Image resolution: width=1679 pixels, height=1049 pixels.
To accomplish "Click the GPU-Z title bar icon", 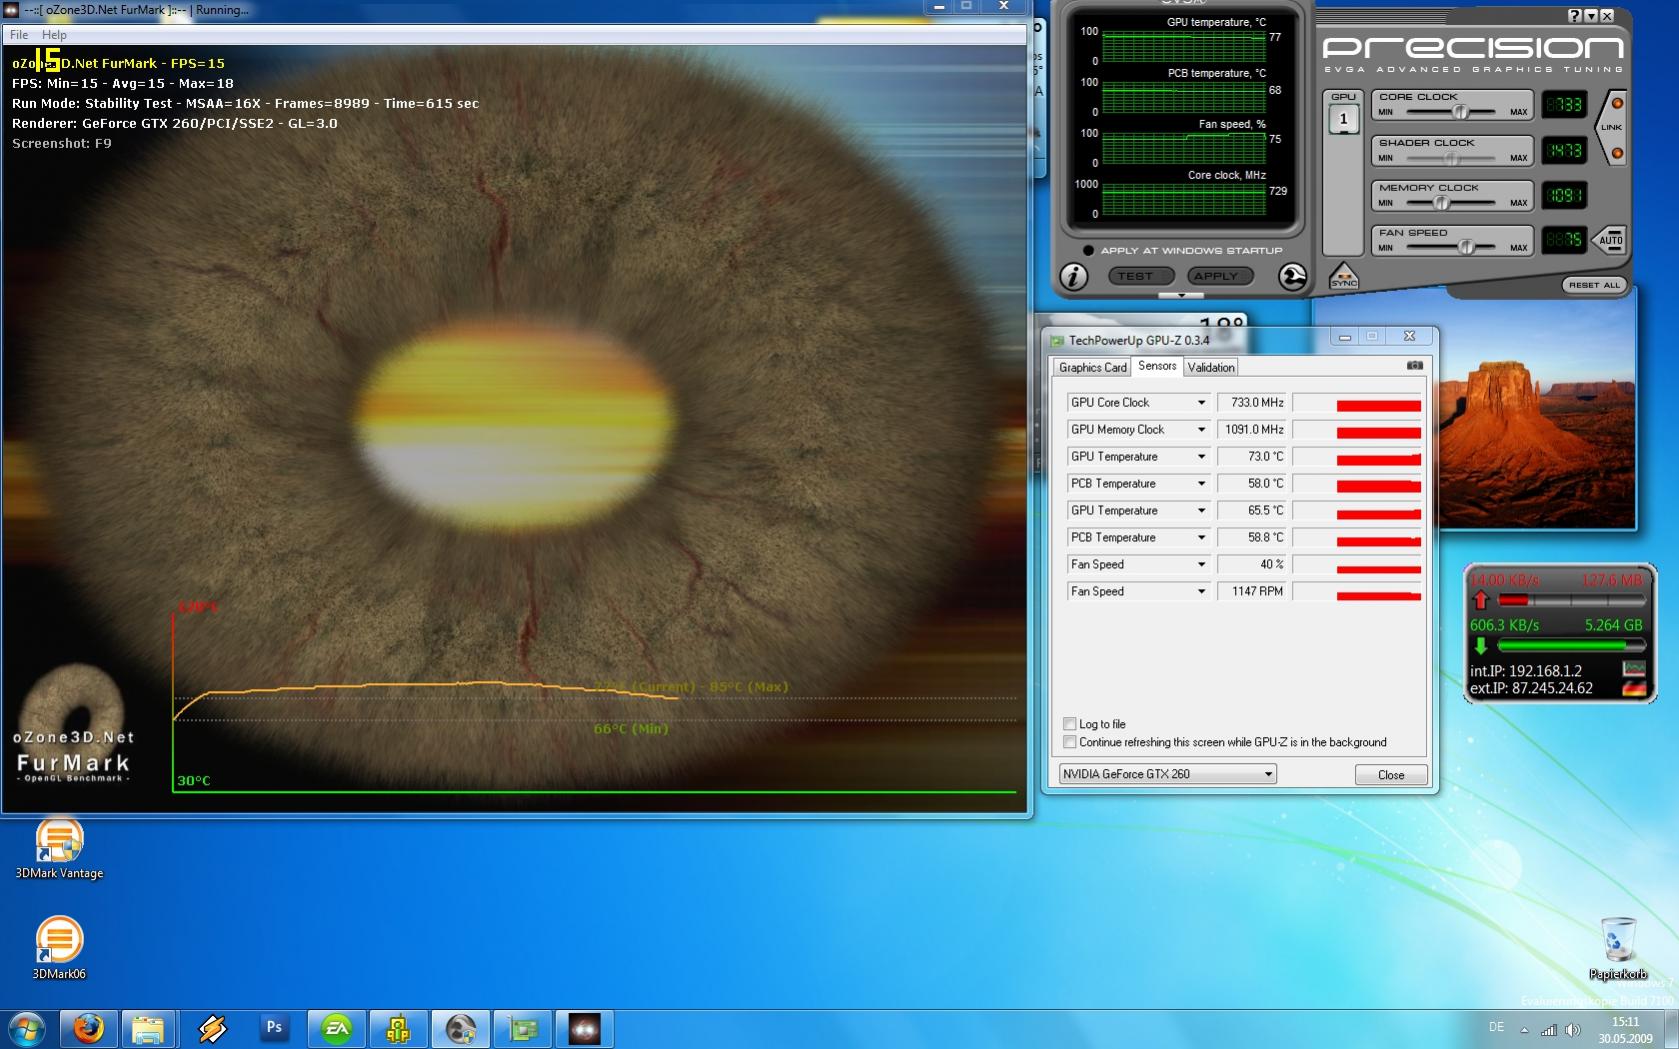I will coord(1057,340).
